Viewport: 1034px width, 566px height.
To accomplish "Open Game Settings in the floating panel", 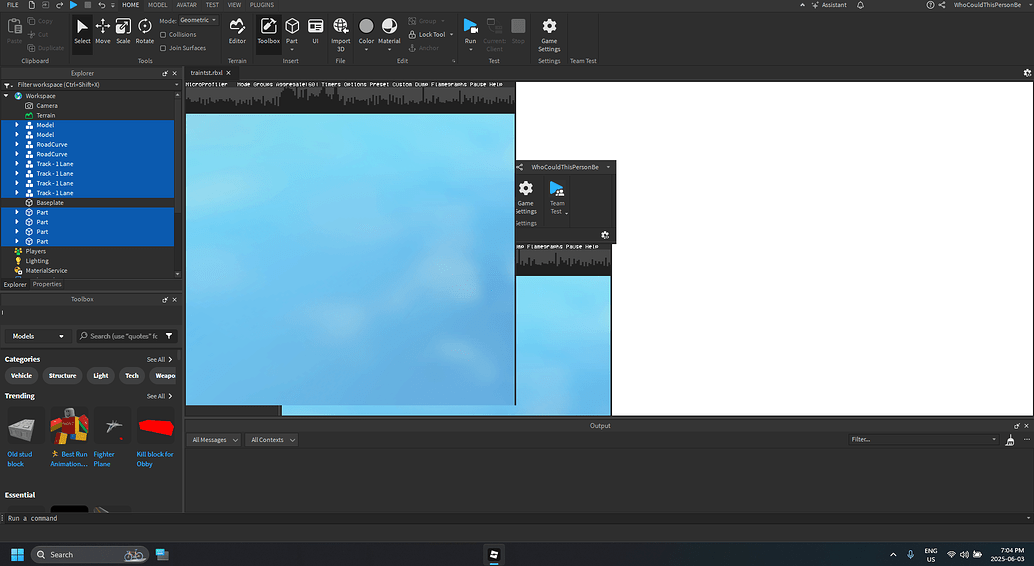I will click(526, 197).
